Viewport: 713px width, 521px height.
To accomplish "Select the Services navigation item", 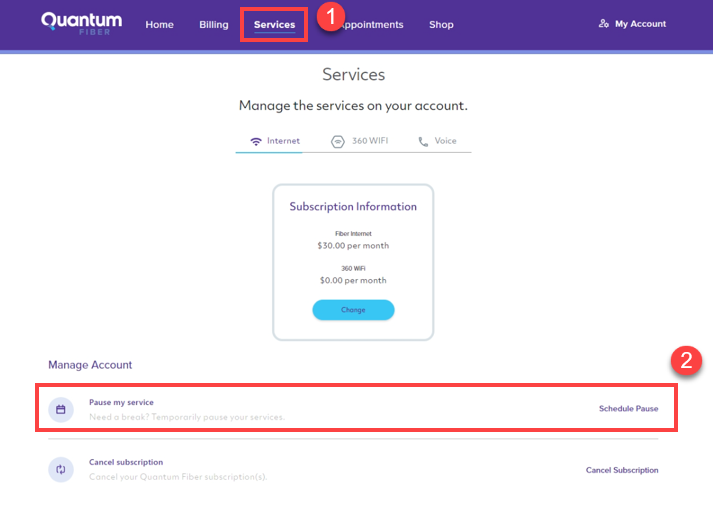I will pyautogui.click(x=274, y=25).
